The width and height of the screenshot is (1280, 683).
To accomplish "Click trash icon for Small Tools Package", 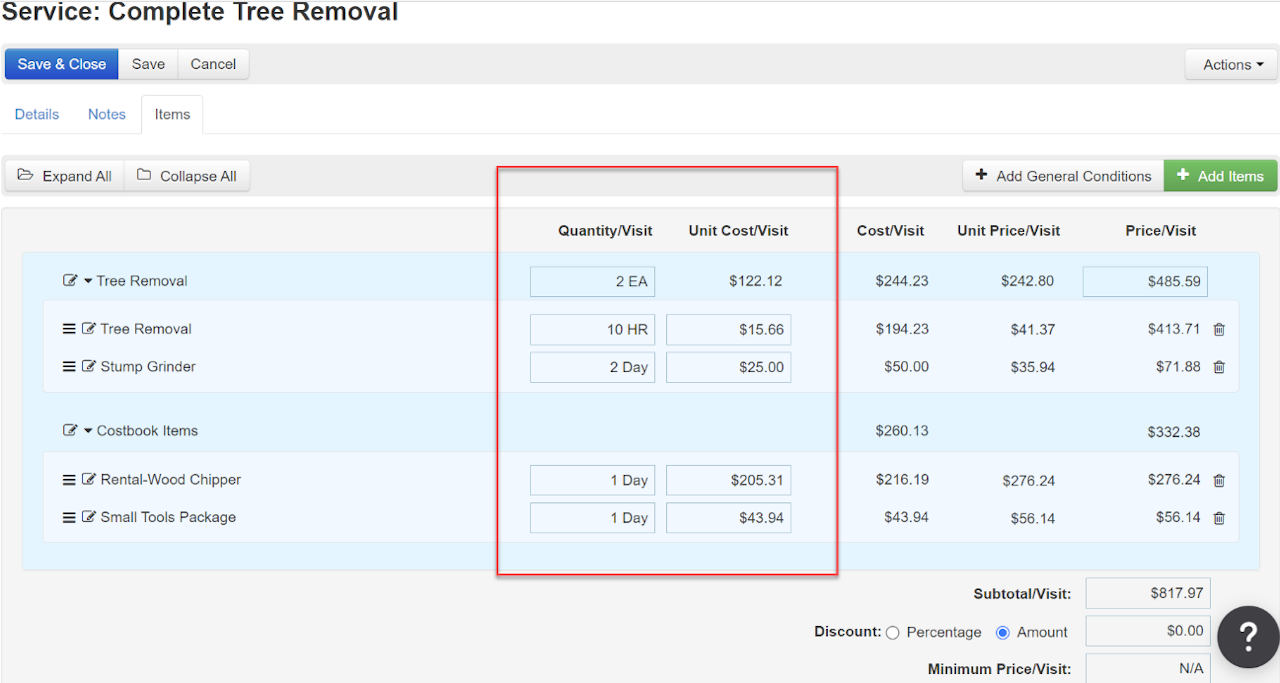I will [1219, 518].
